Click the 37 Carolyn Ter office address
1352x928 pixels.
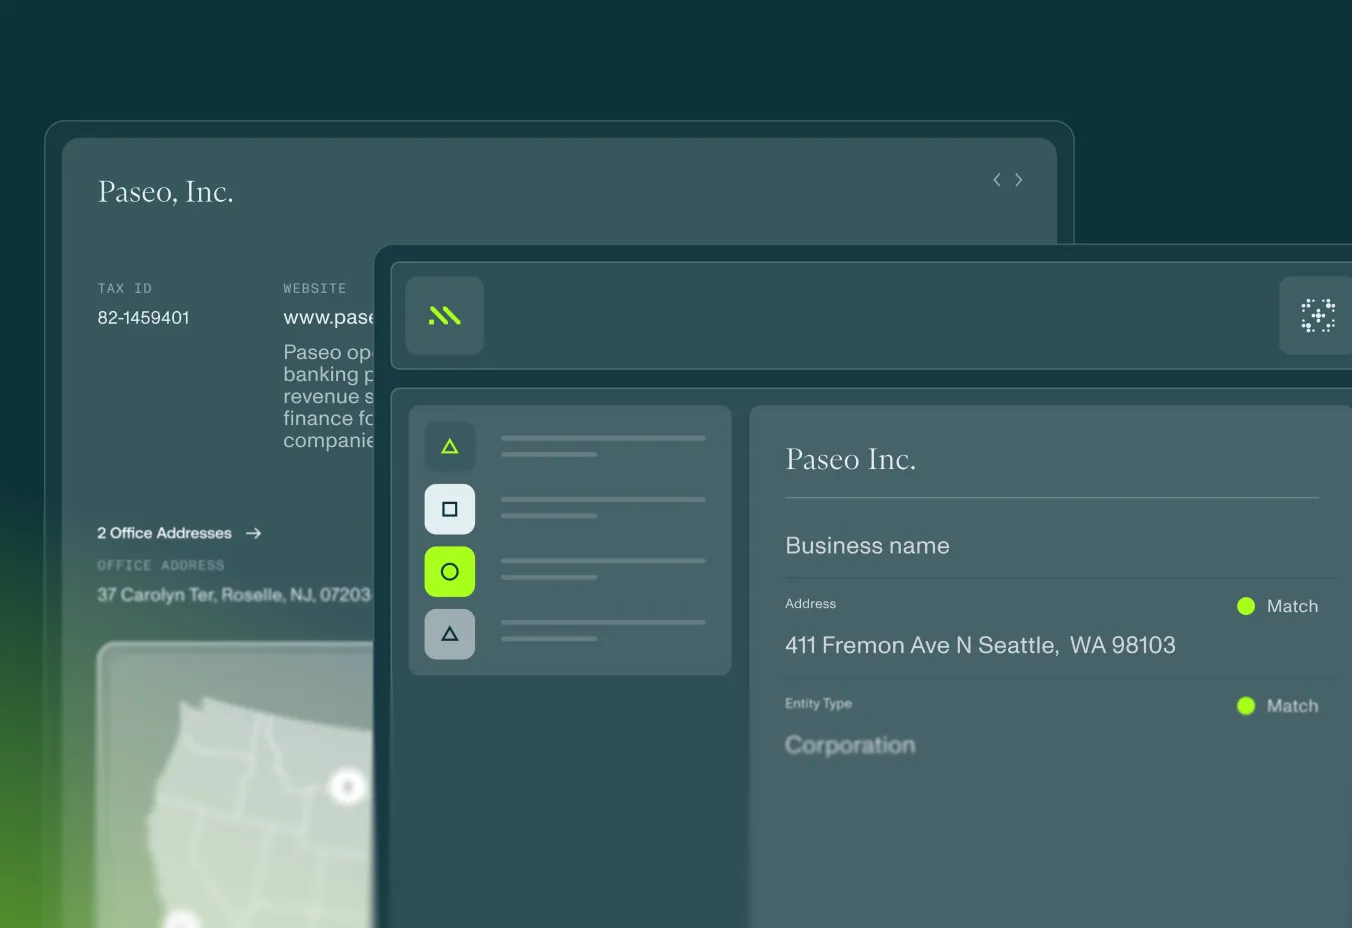[234, 595]
